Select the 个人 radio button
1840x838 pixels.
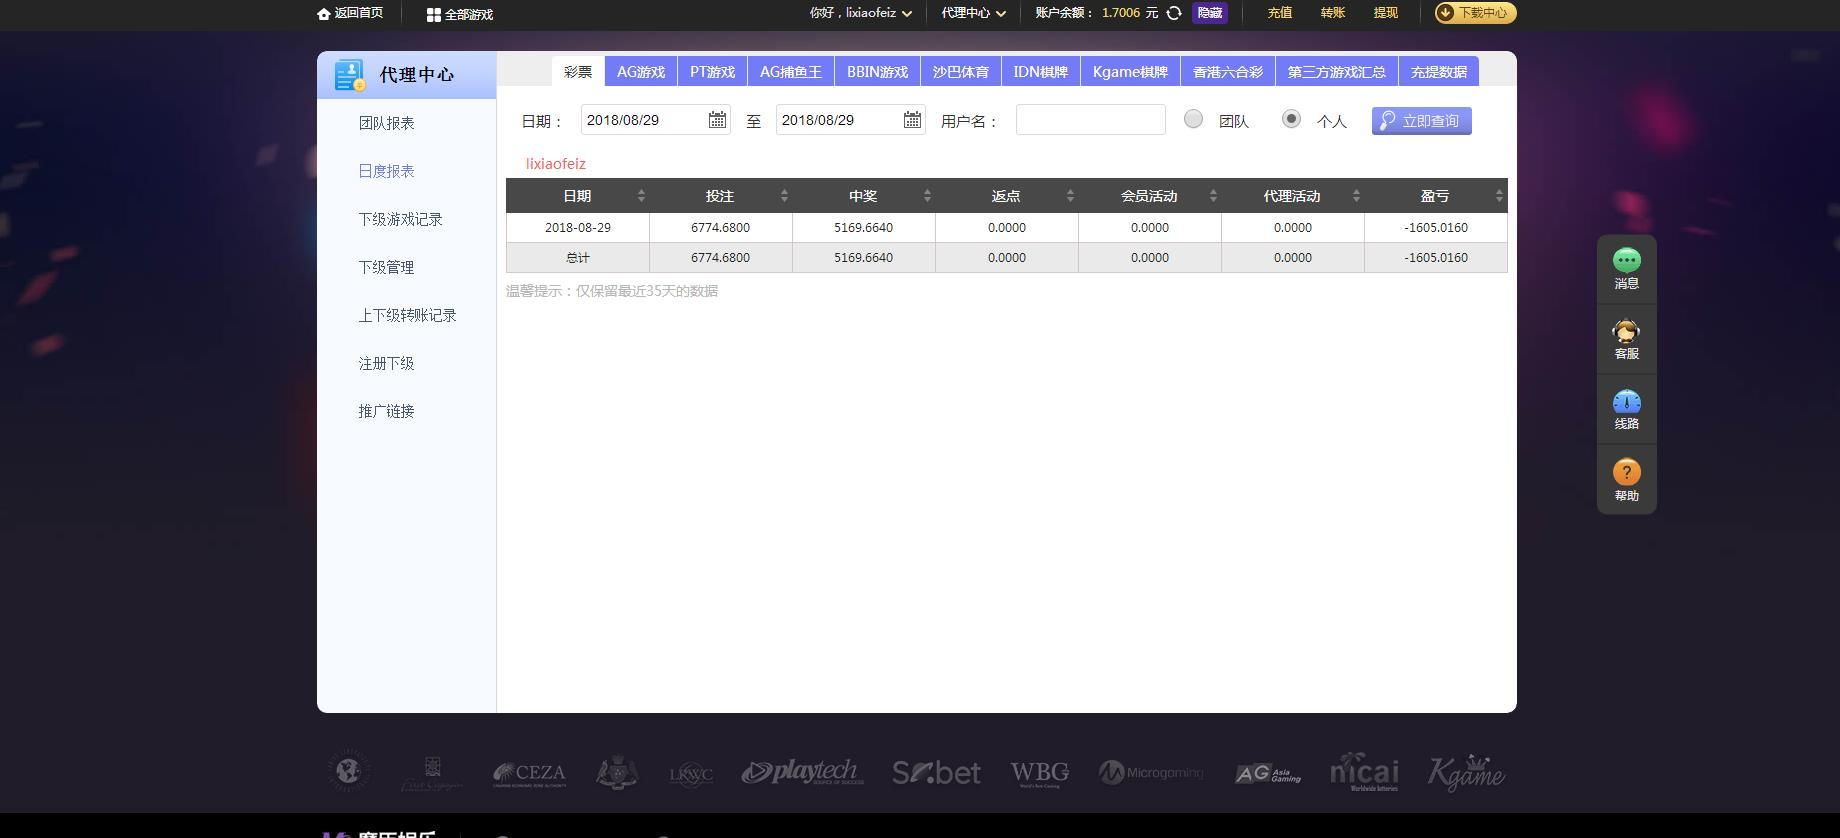click(x=1291, y=119)
